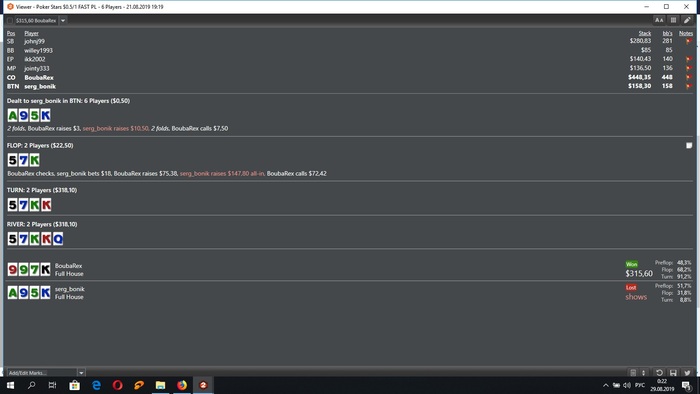Open the Add/Edit Marks dropdown arrow

pyautogui.click(x=81, y=373)
